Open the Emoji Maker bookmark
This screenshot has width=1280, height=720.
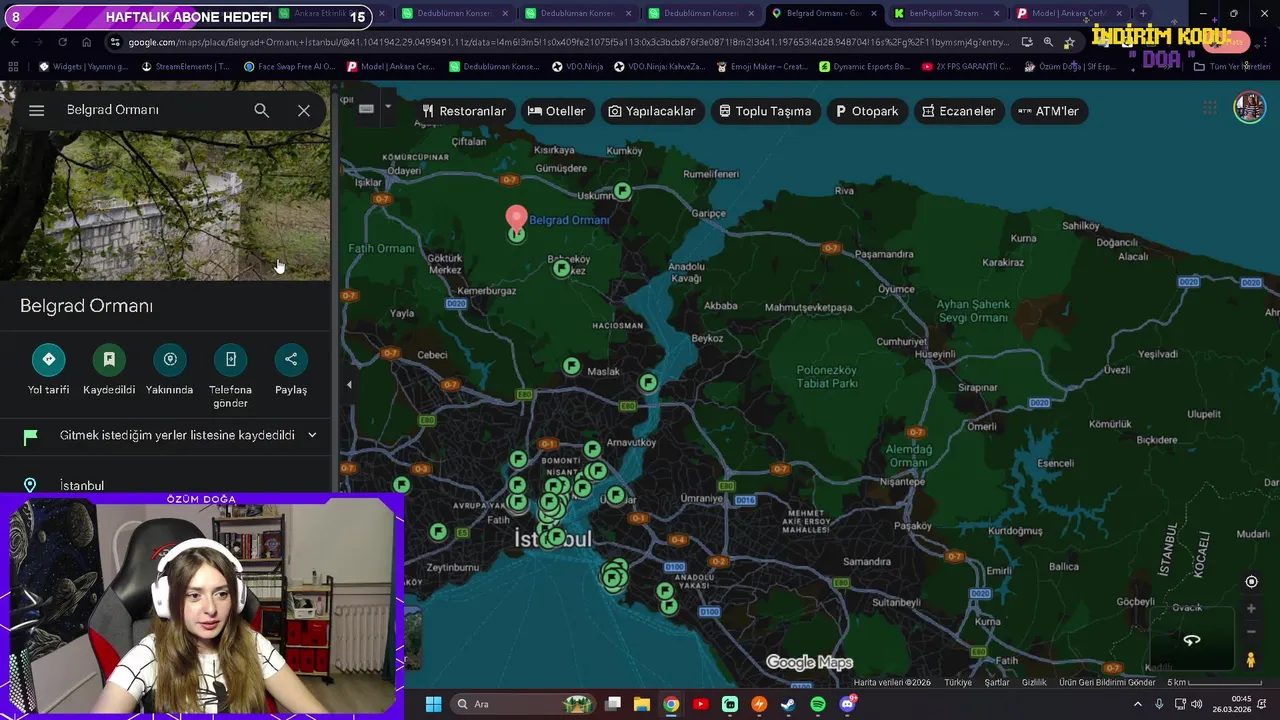point(763,67)
